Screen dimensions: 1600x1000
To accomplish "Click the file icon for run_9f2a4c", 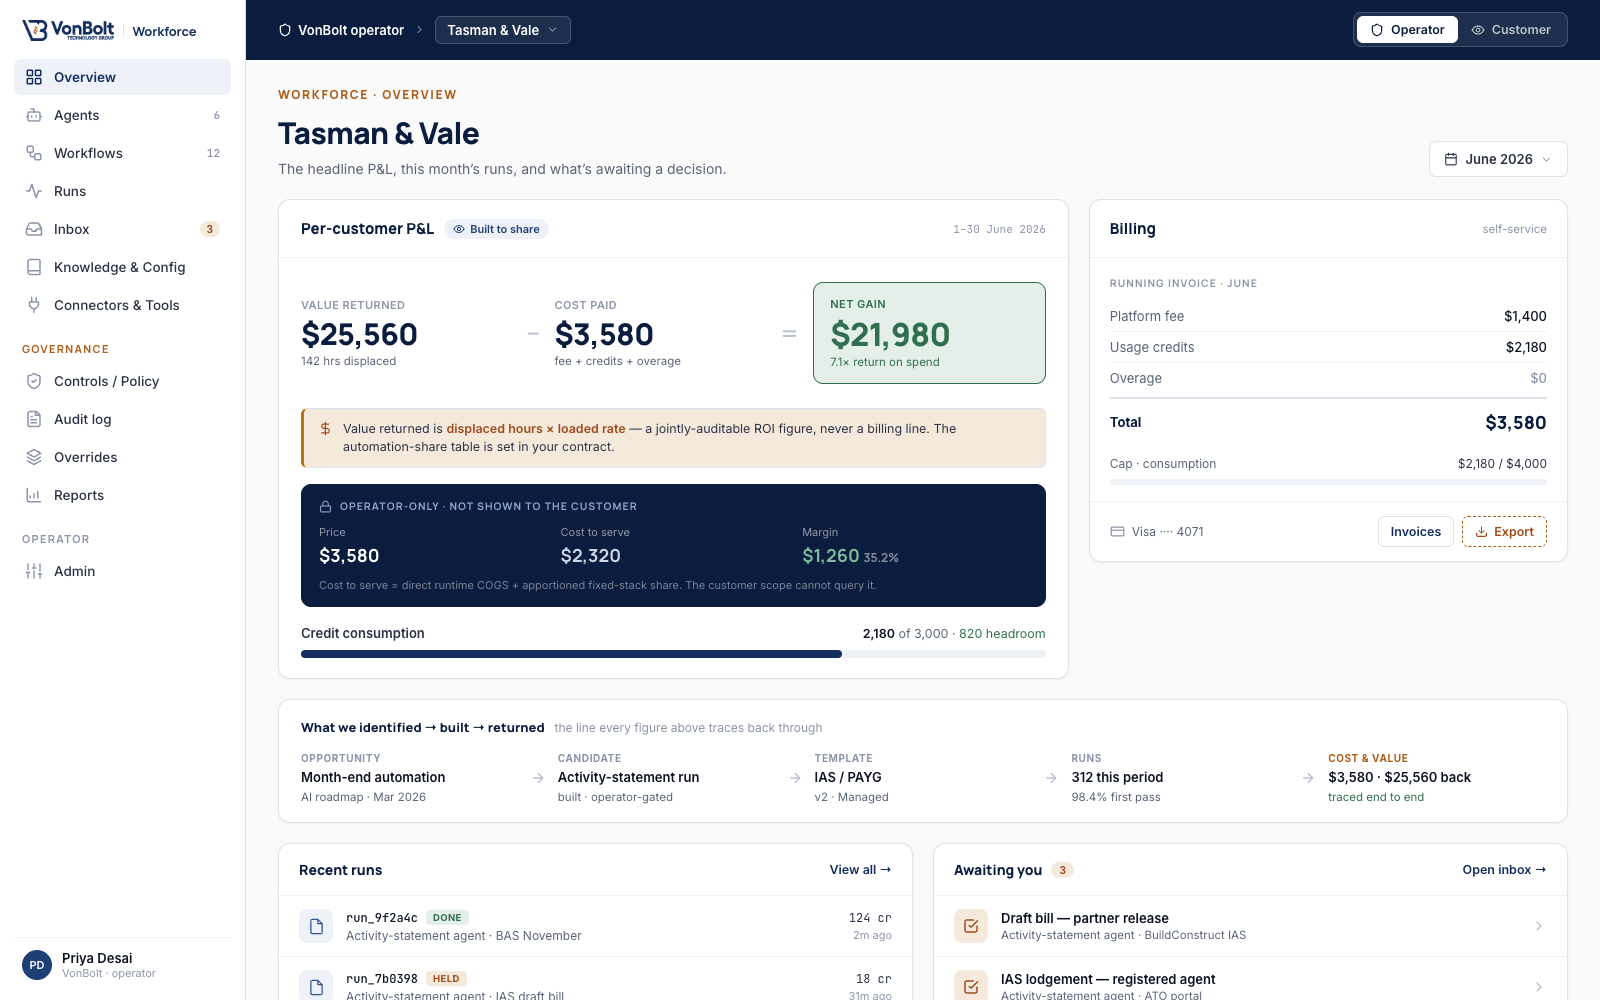I will [x=316, y=926].
